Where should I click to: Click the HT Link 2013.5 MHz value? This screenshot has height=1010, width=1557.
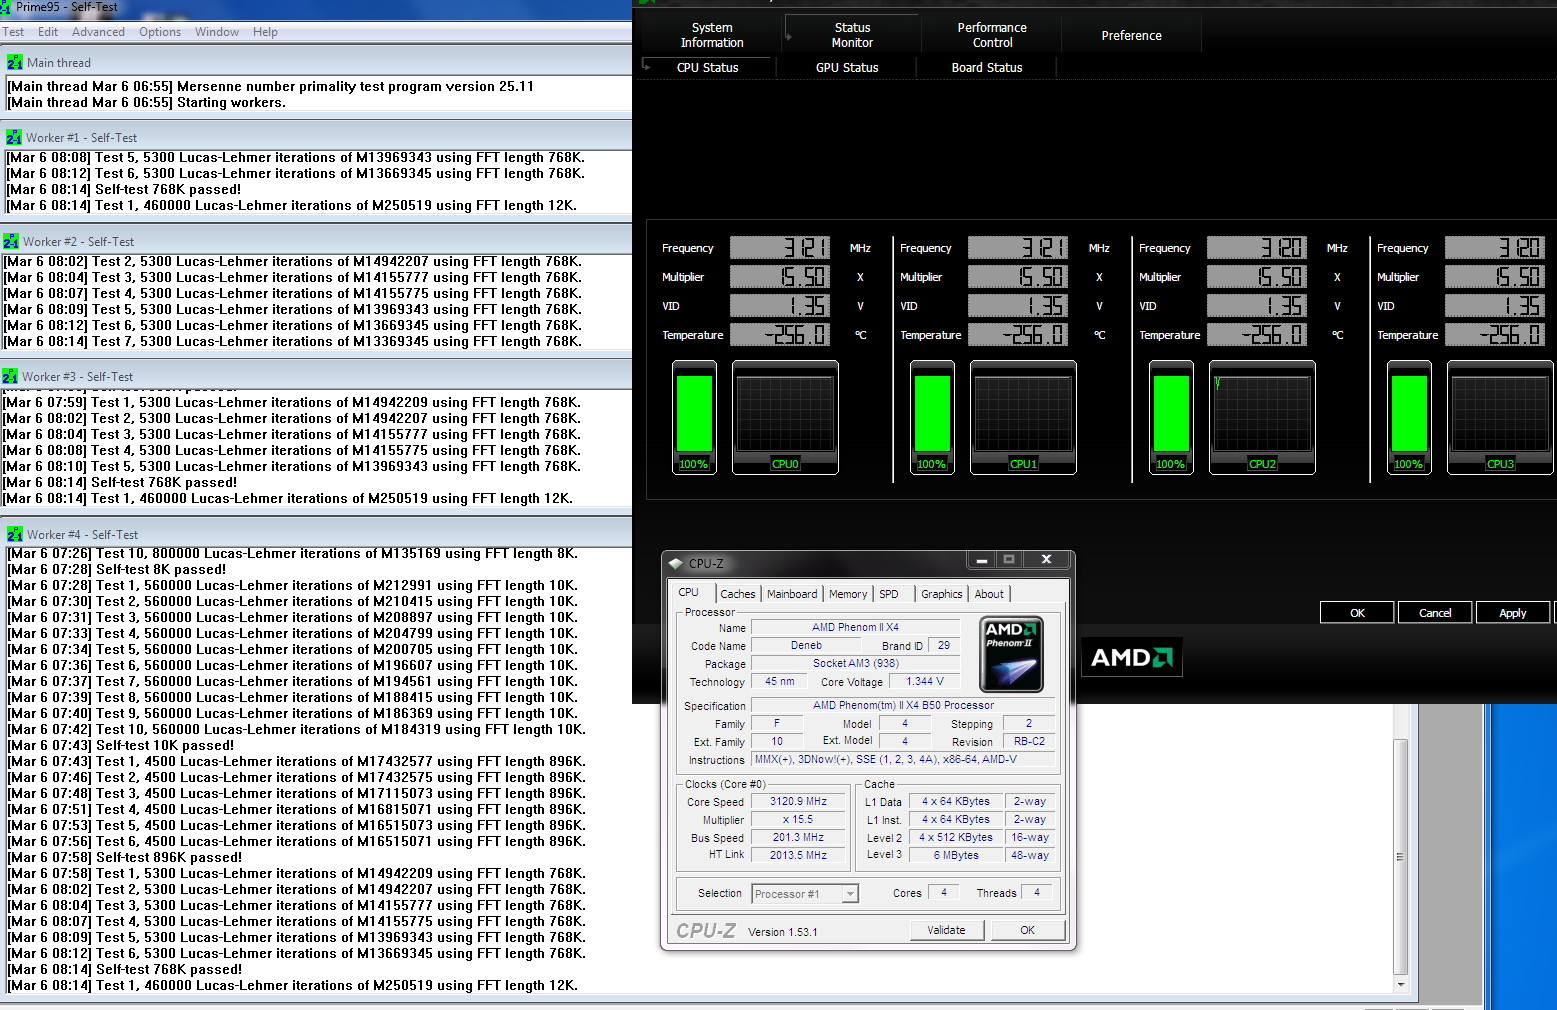tap(798, 856)
